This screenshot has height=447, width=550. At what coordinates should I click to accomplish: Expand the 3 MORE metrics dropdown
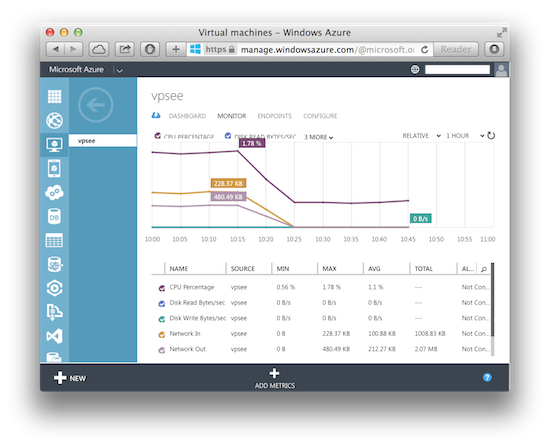[318, 137]
